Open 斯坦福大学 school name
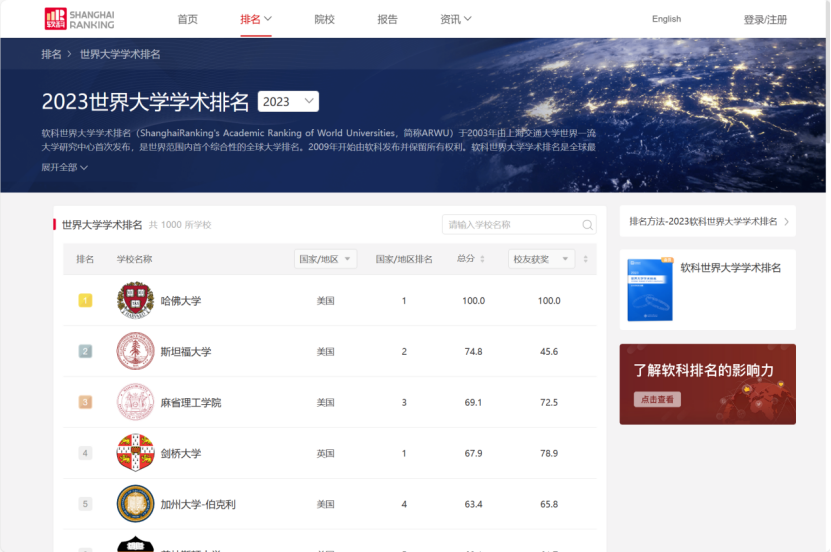831x552 pixels. pyautogui.click(x=186, y=352)
